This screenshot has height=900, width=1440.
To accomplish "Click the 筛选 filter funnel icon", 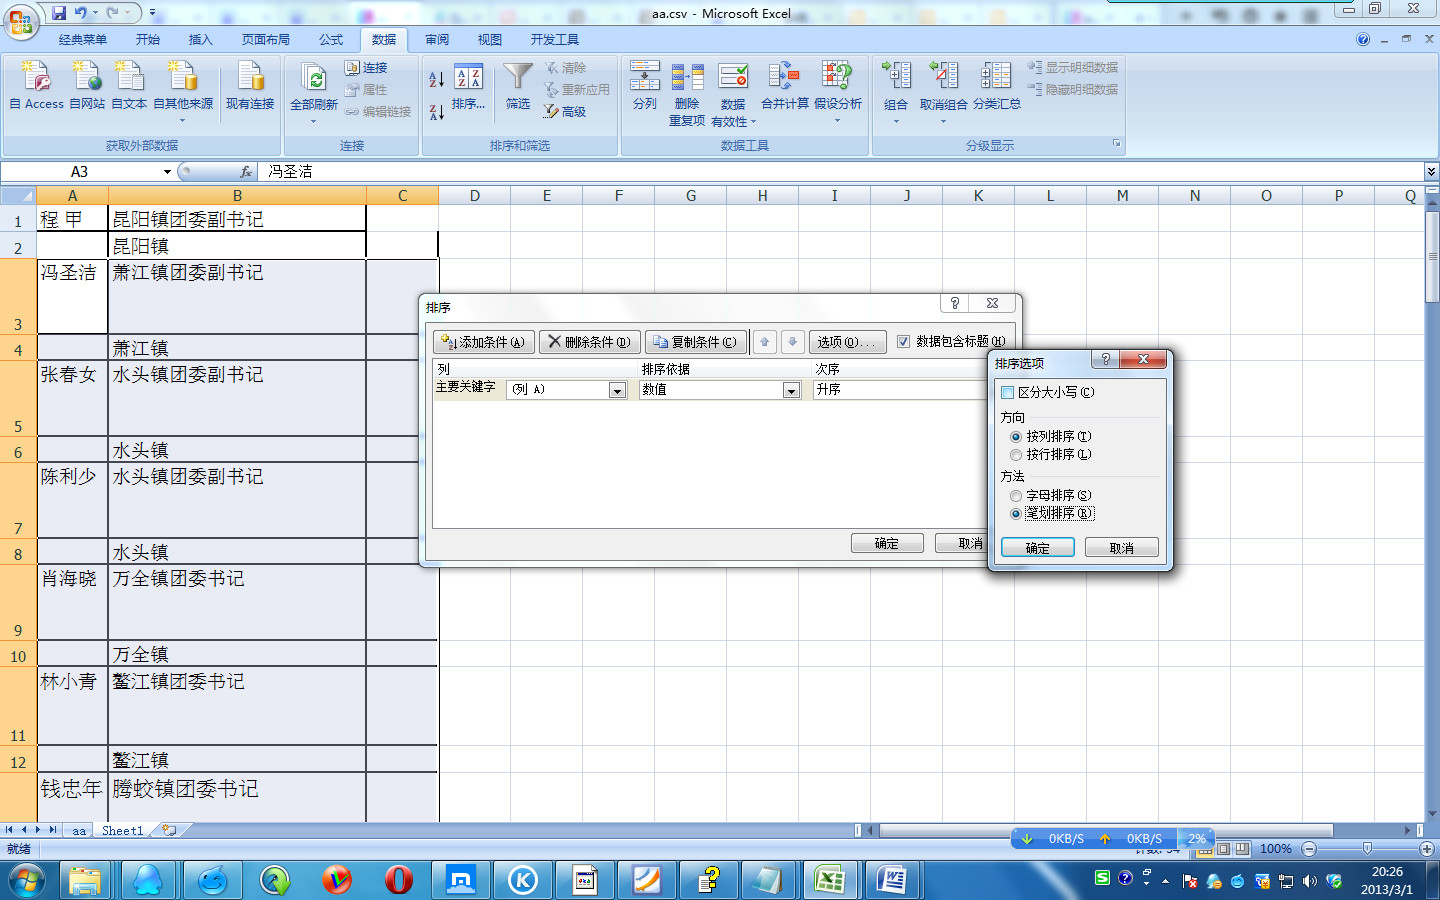I will pos(517,77).
